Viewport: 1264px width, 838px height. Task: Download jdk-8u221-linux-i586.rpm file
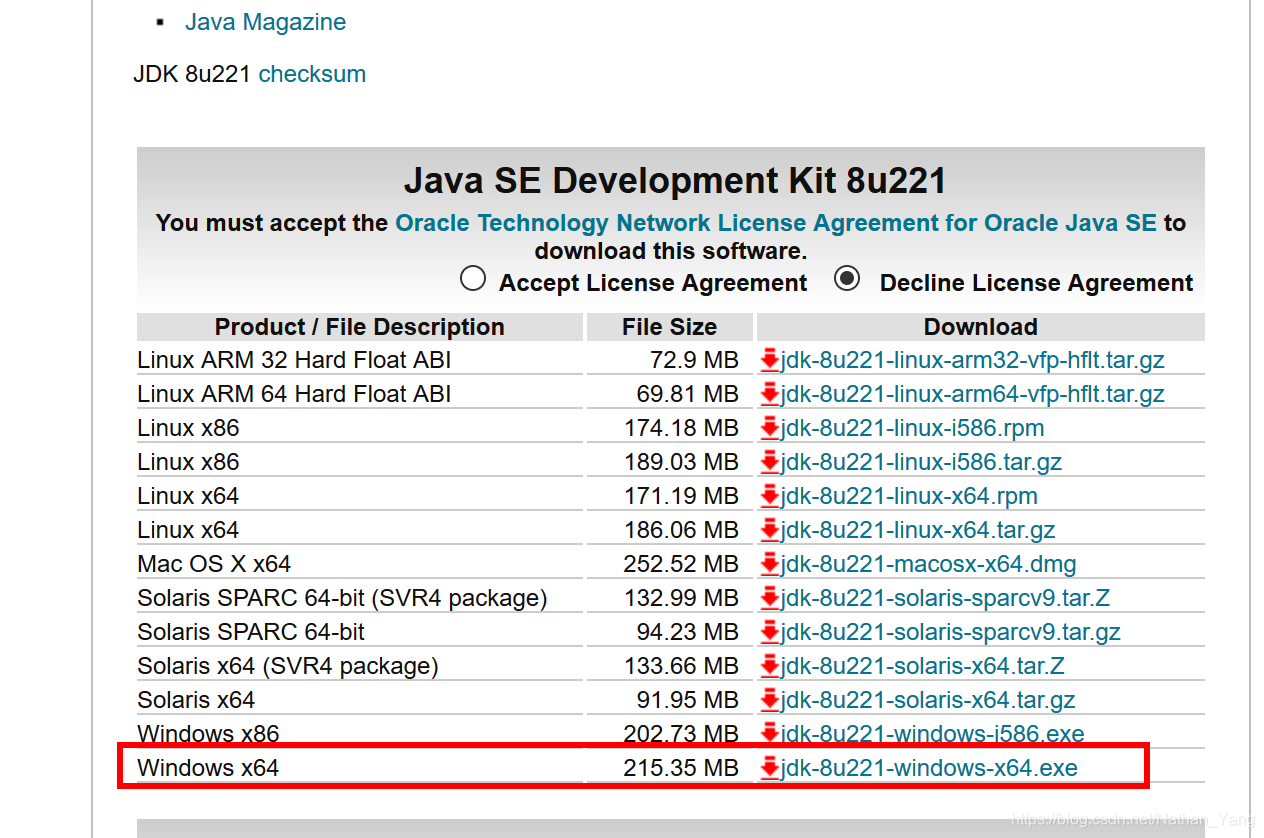coord(912,428)
